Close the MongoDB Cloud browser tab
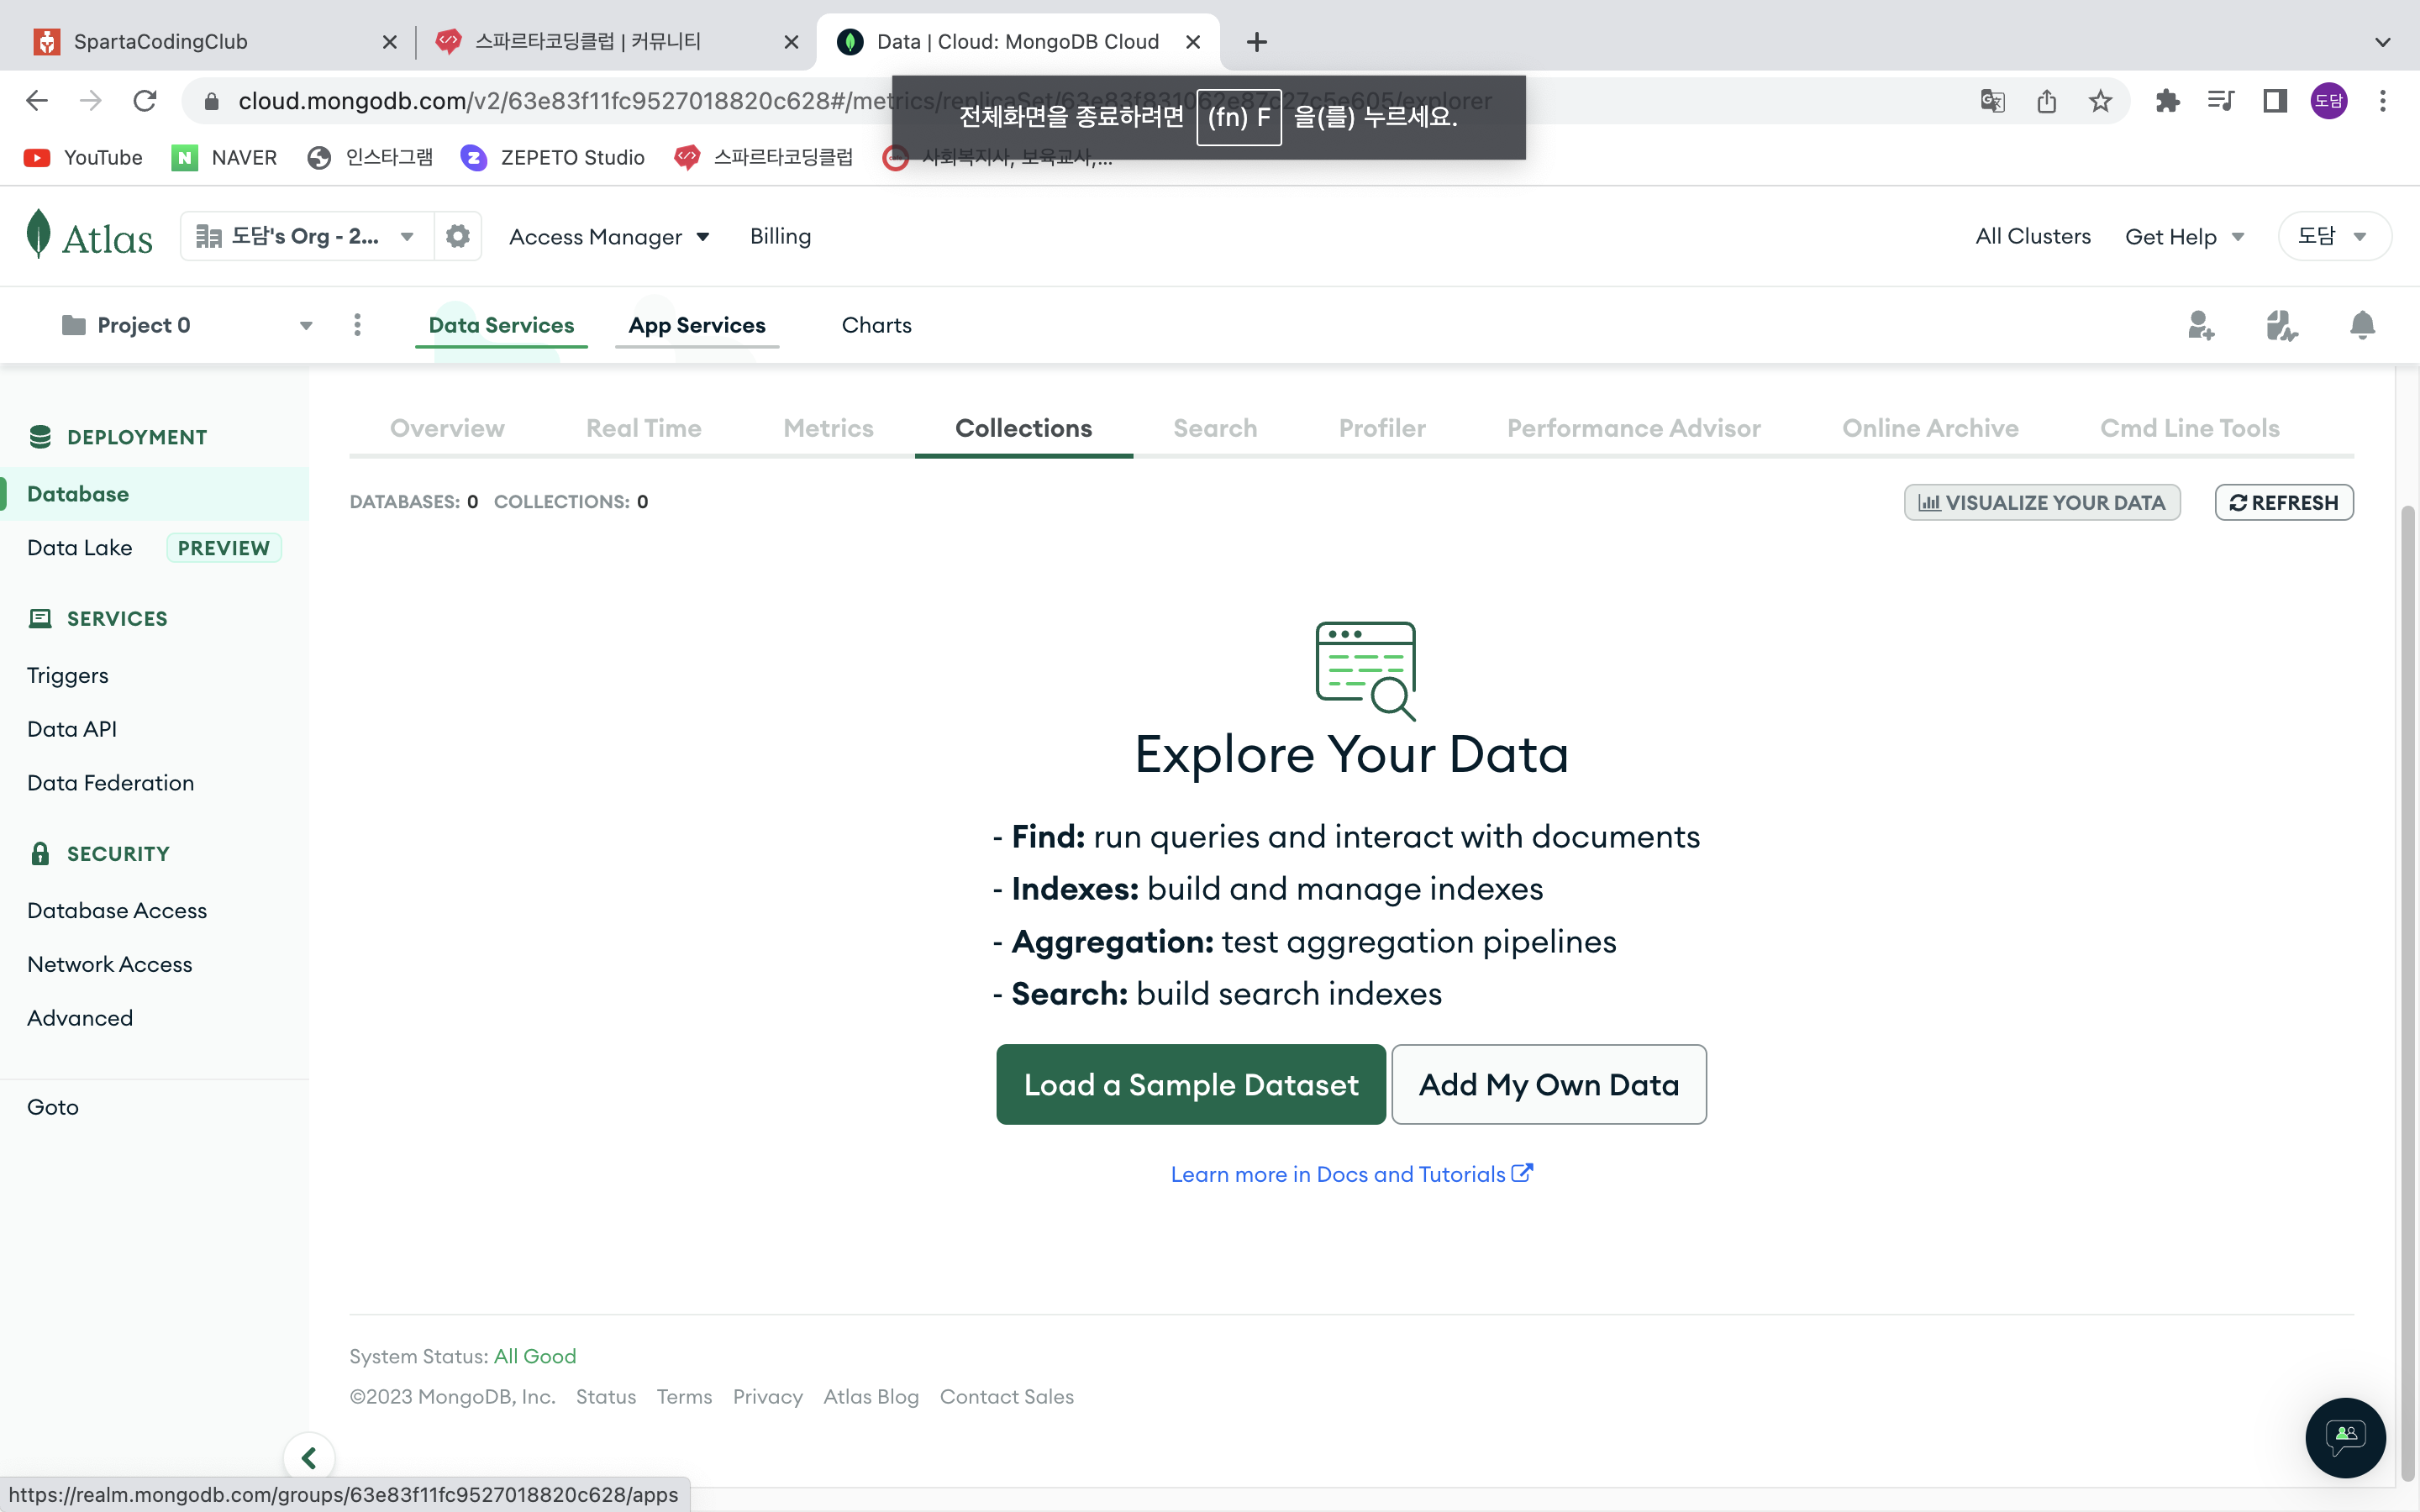 click(x=1193, y=42)
